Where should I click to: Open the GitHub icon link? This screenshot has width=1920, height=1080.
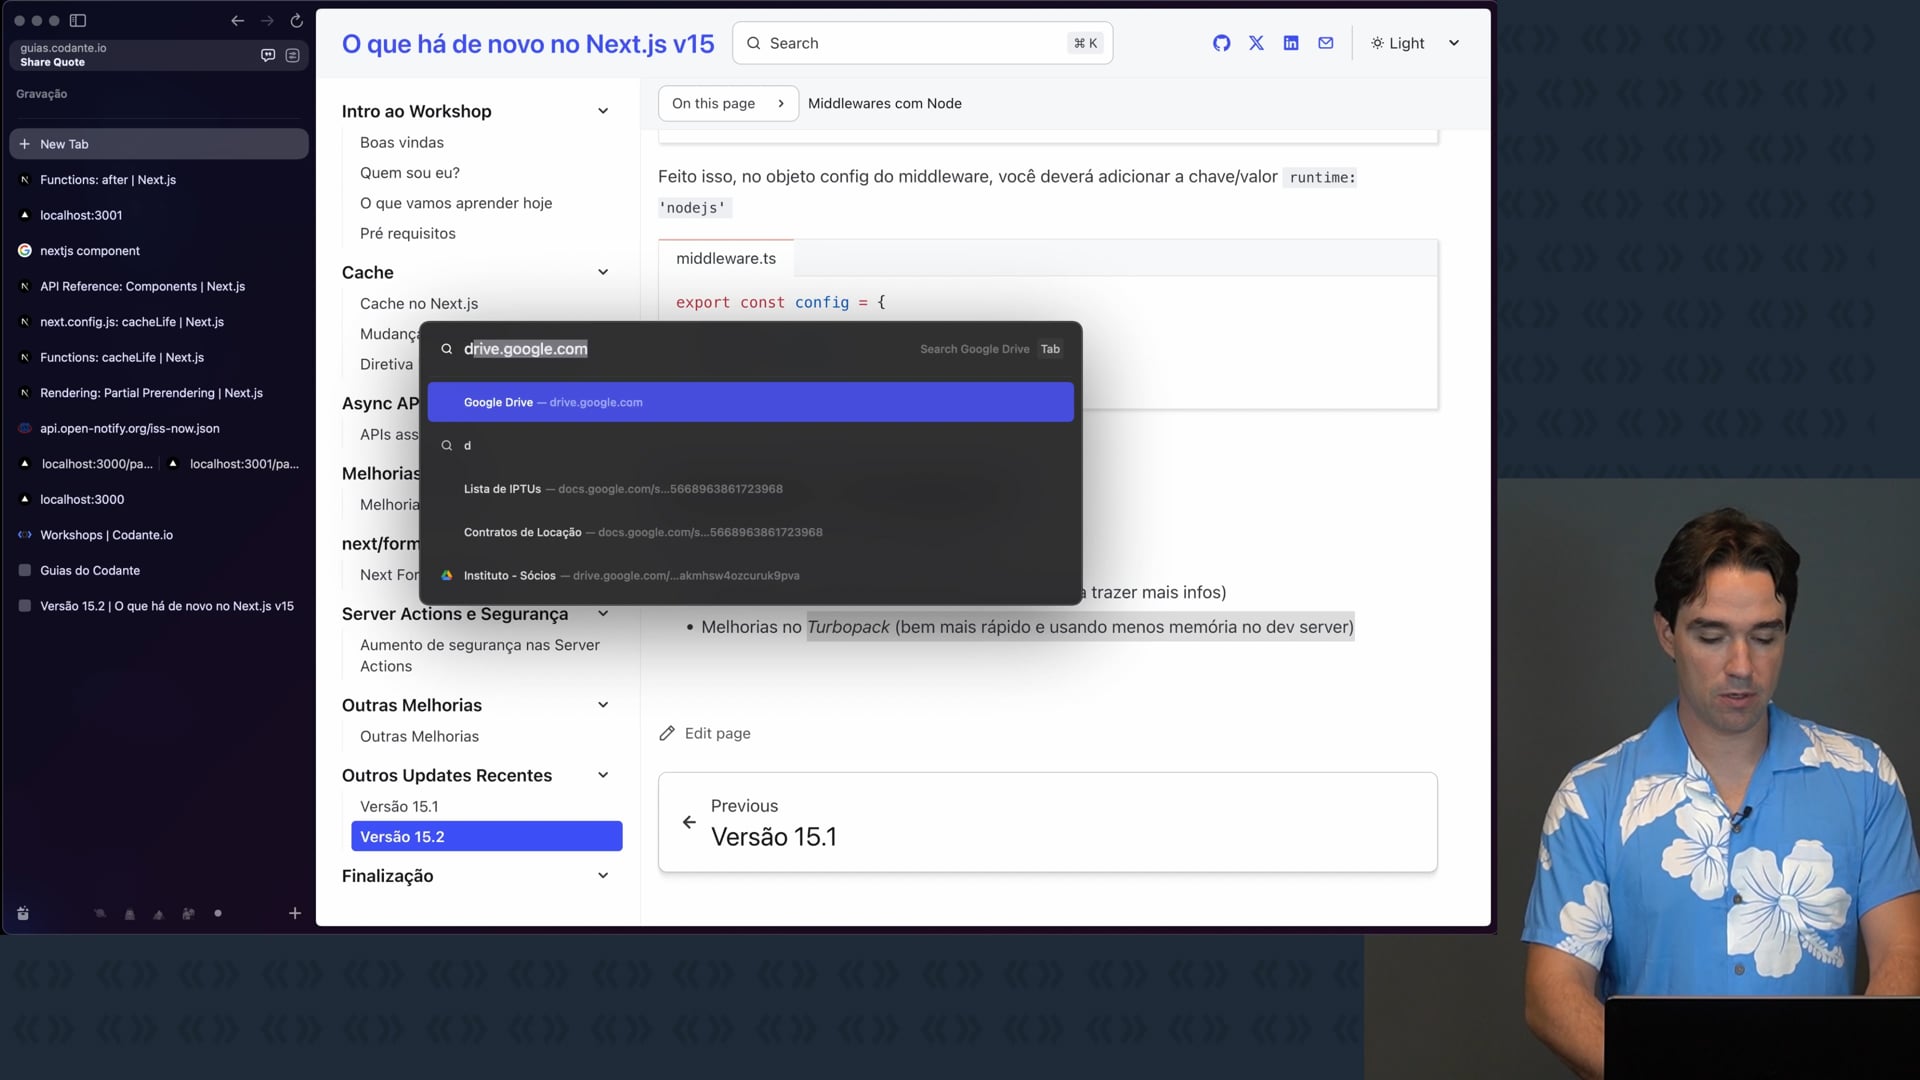1221,43
